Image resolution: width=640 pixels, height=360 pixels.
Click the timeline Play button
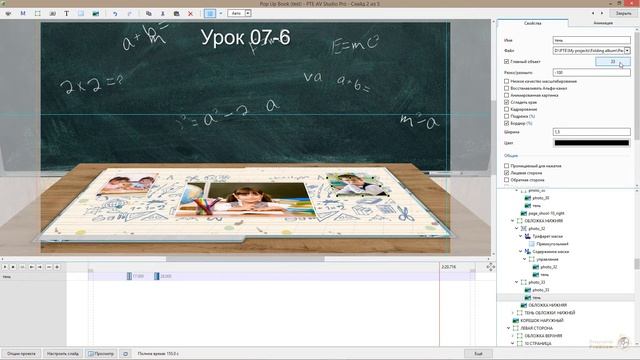click(5, 267)
